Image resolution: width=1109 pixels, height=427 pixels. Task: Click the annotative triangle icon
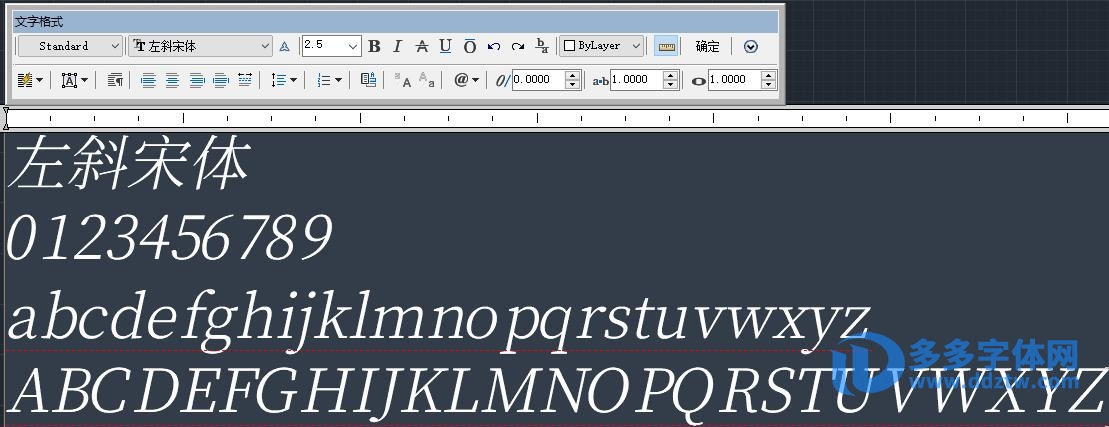tap(284, 46)
